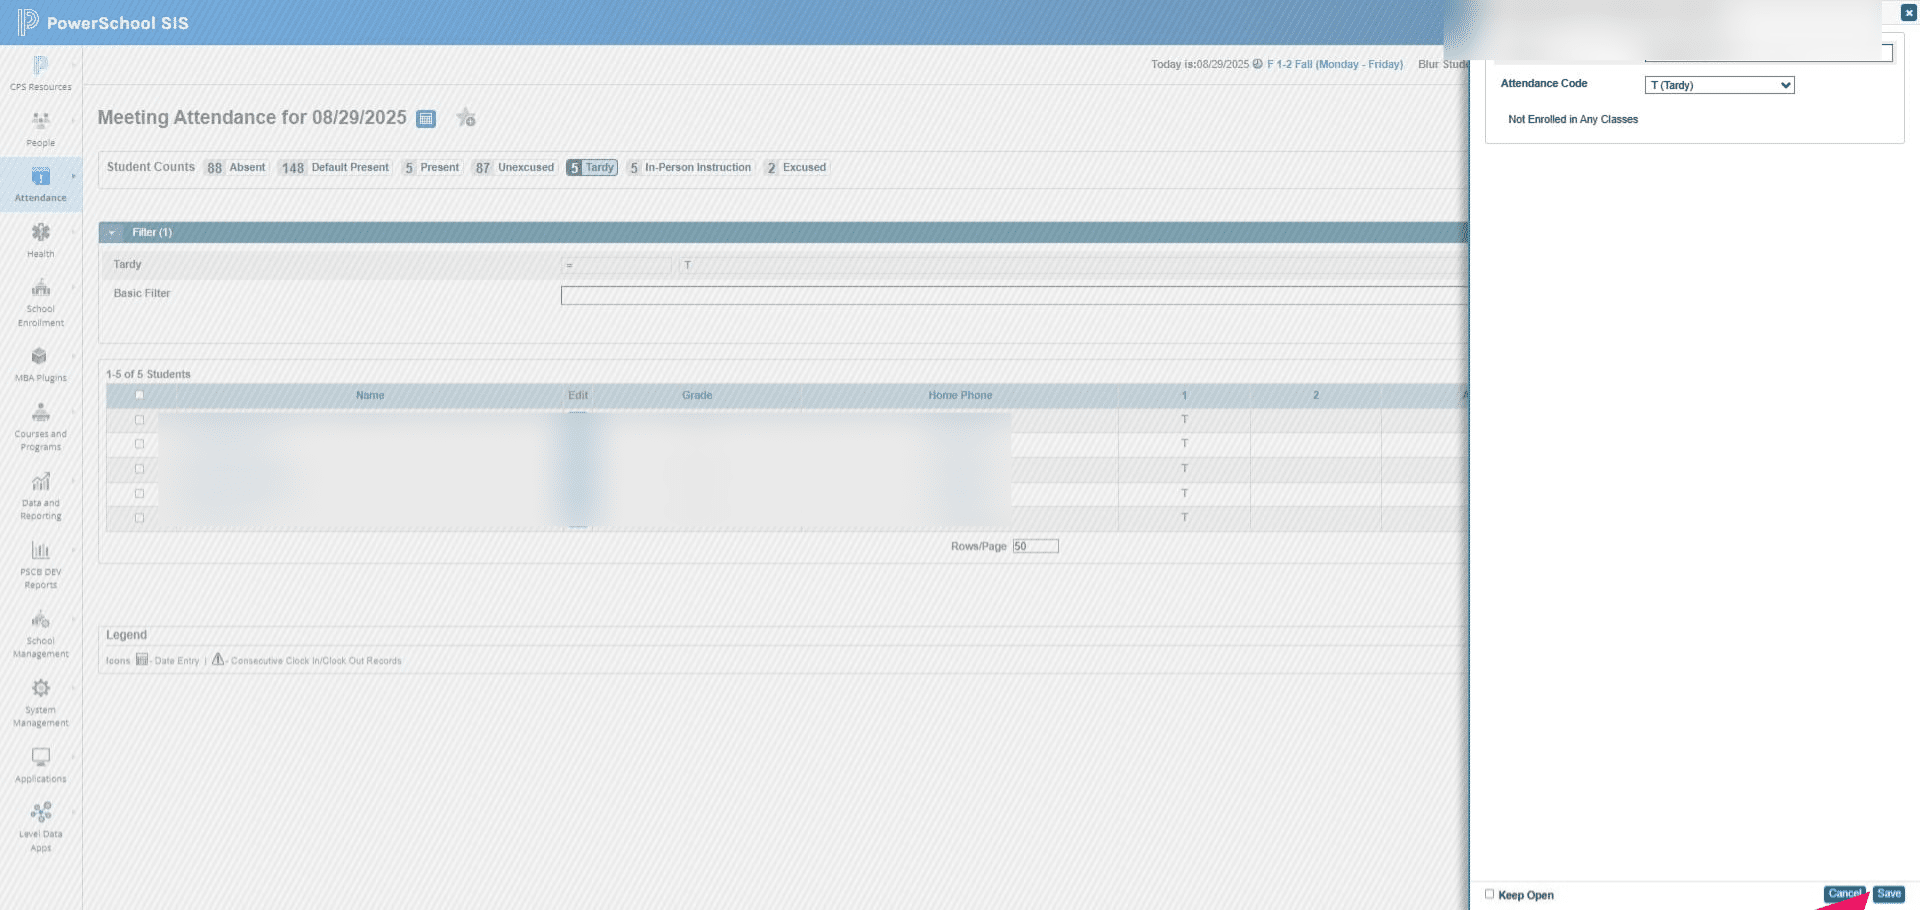Click the Edit column header
Screen dimensions: 1920x910
pos(578,395)
